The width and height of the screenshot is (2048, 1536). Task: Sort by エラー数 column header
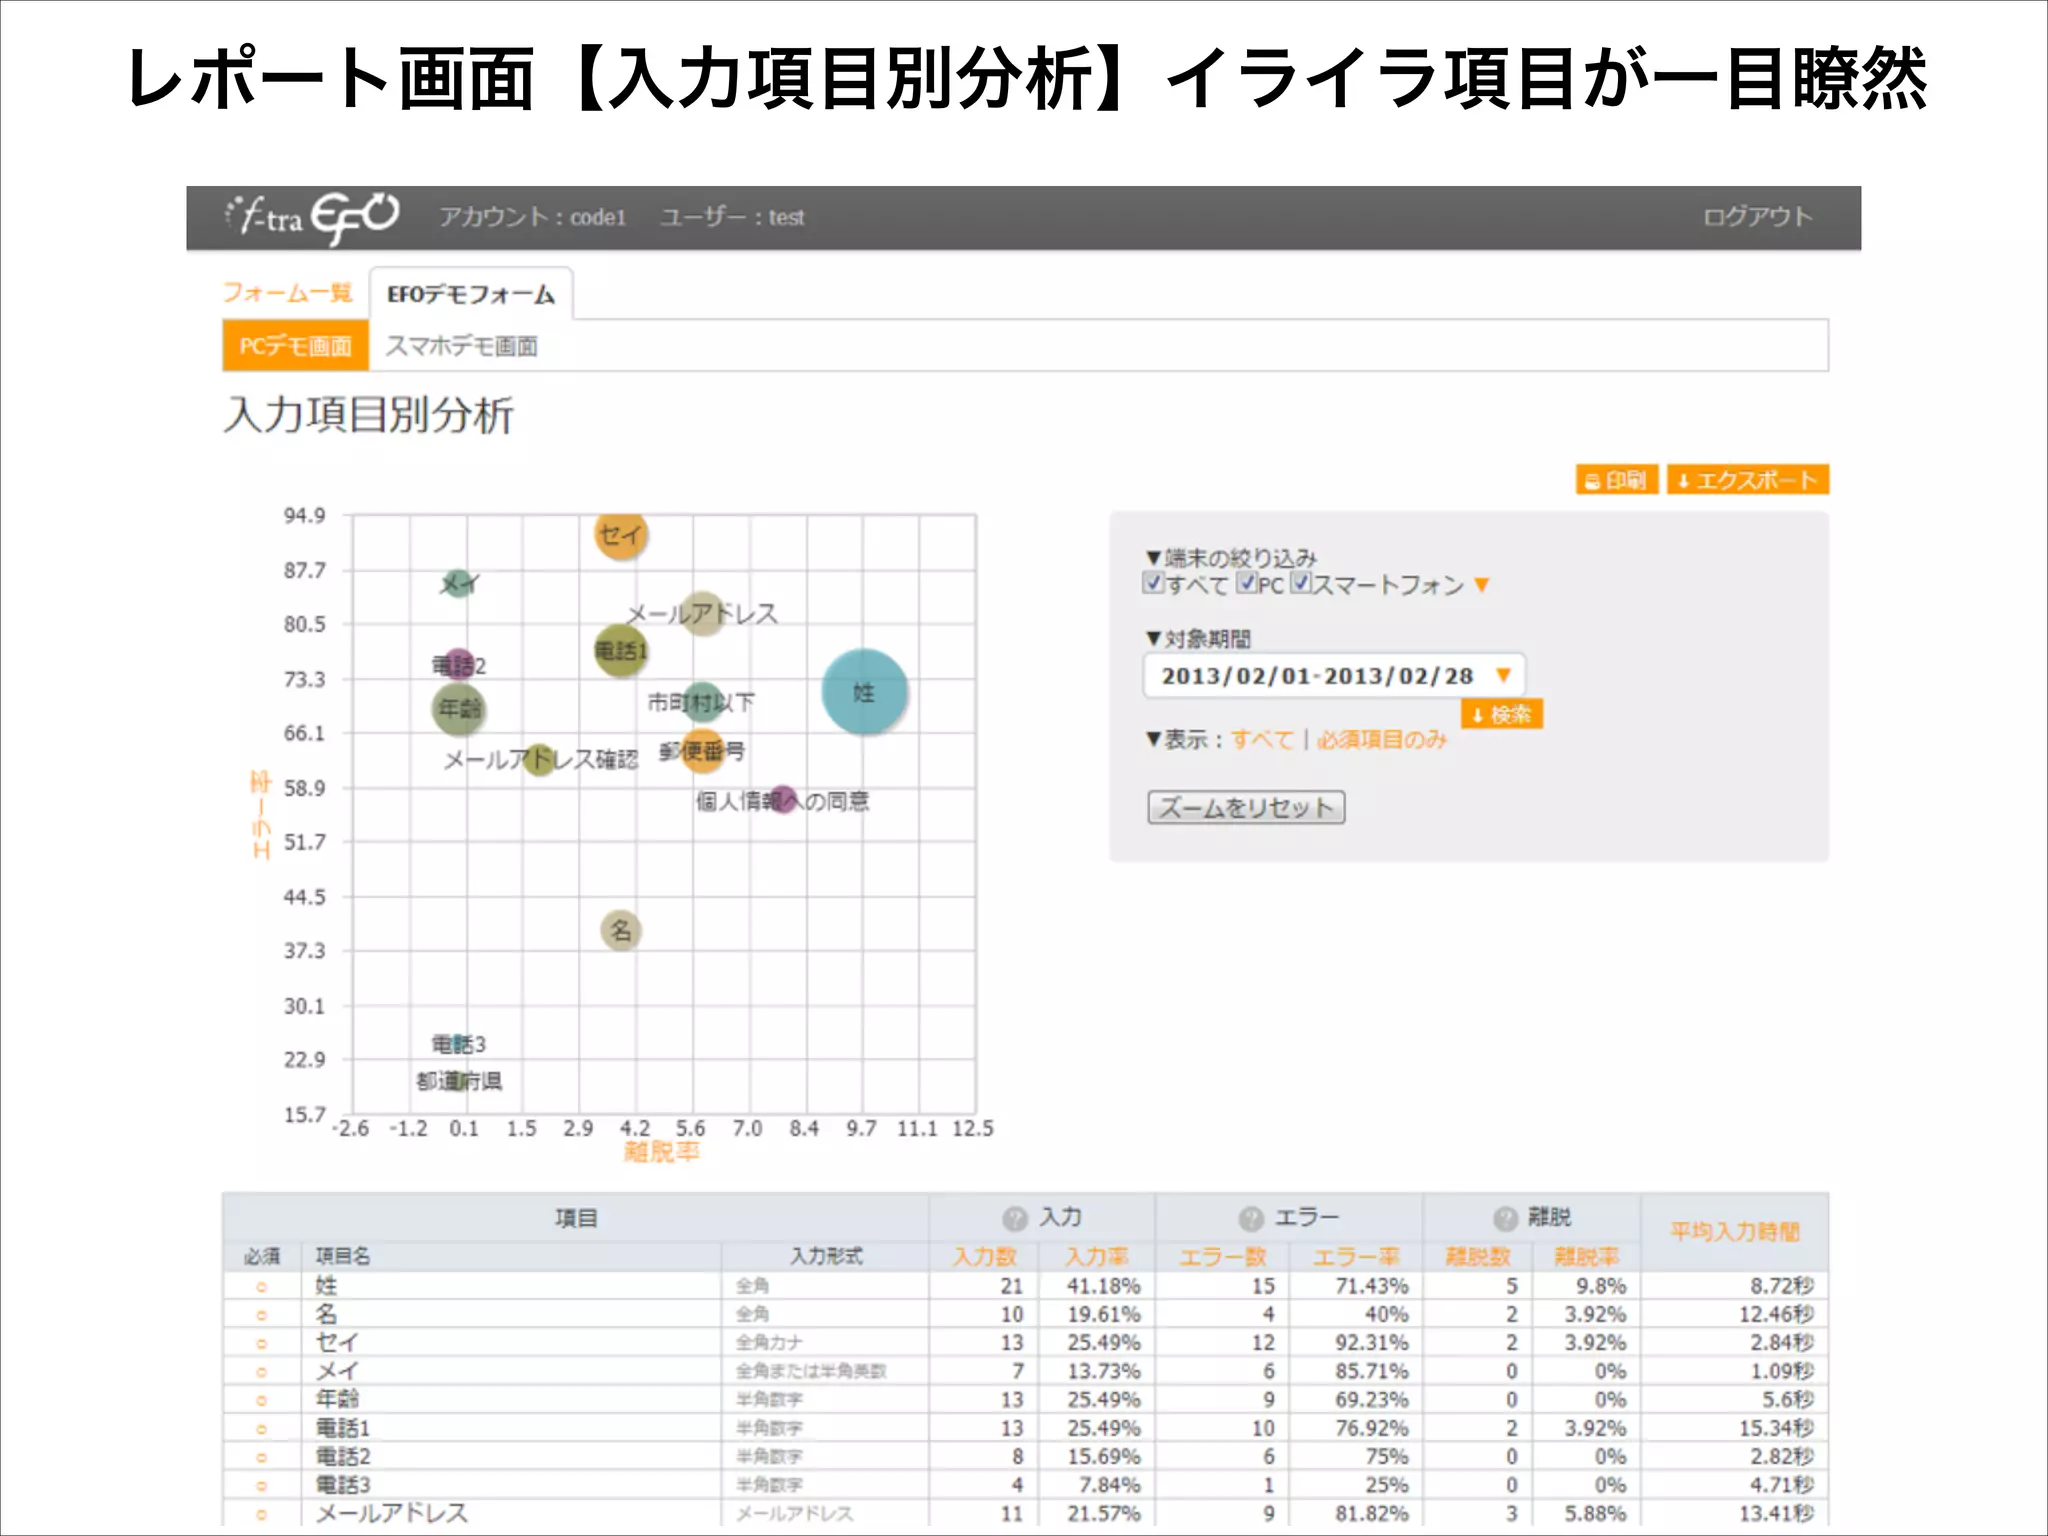pos(1222,1257)
